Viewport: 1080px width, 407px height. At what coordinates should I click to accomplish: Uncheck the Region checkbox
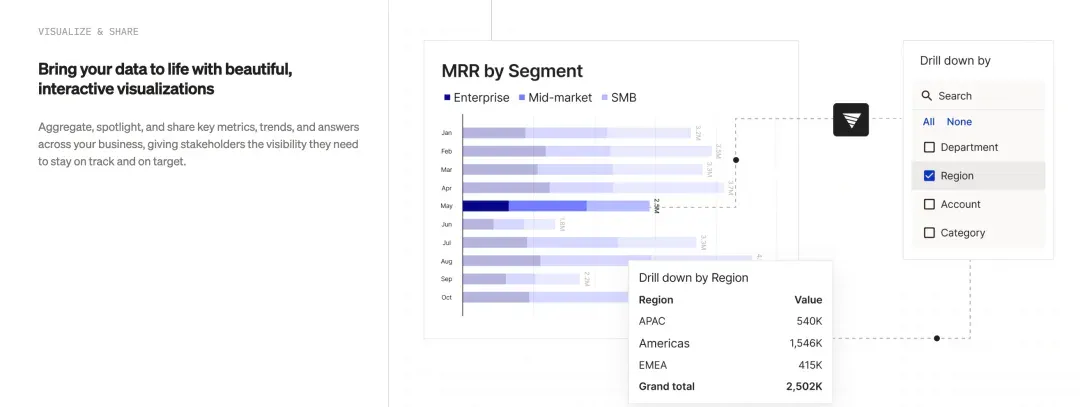tap(929, 176)
